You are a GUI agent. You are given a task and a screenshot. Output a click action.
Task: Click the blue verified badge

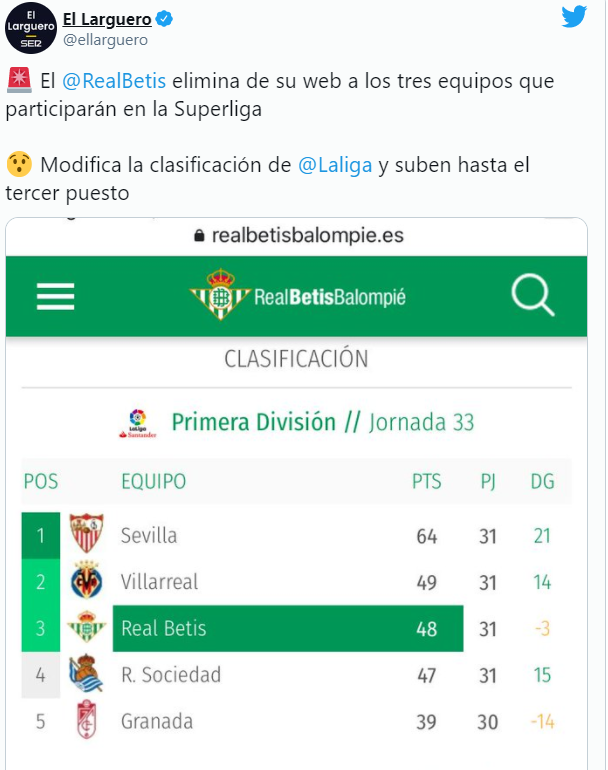[164, 19]
